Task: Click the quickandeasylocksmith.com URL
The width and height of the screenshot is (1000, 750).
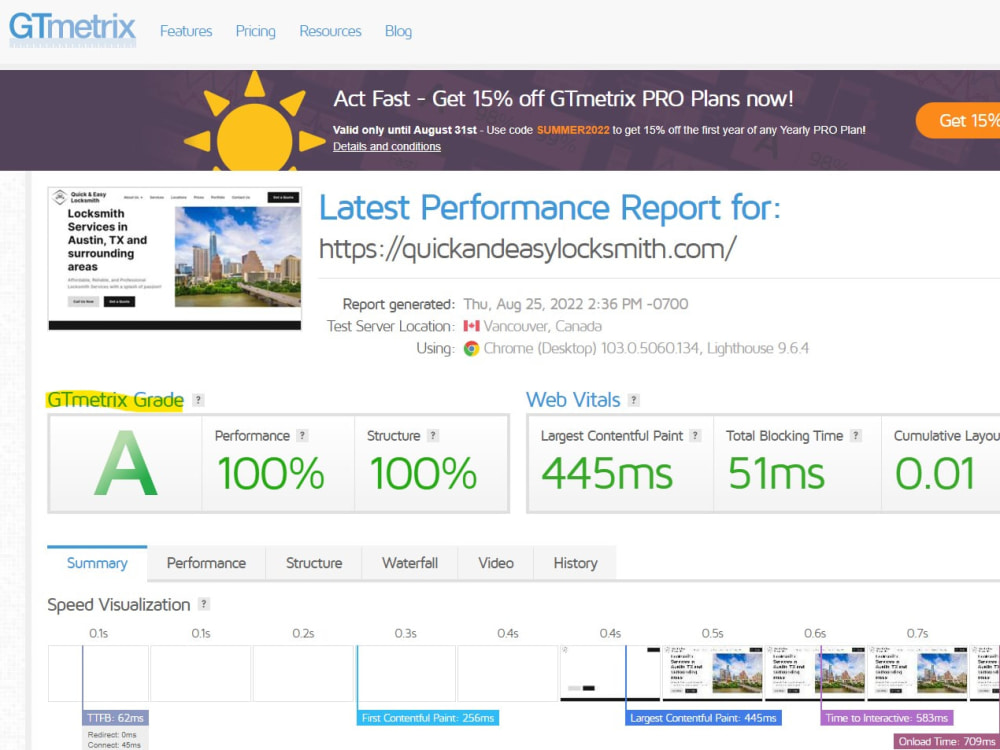Action: coord(527,248)
